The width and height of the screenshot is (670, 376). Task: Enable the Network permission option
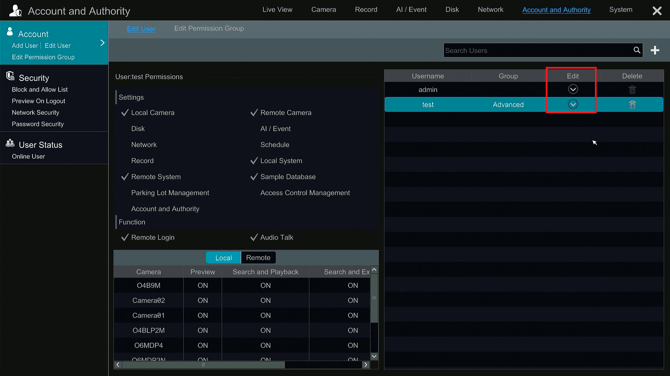pyautogui.click(x=144, y=144)
